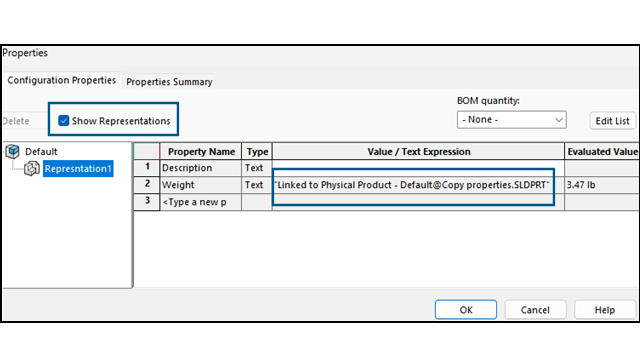This screenshot has height=360, width=640.
Task: Click the Type a new property cell
Action: (x=200, y=202)
